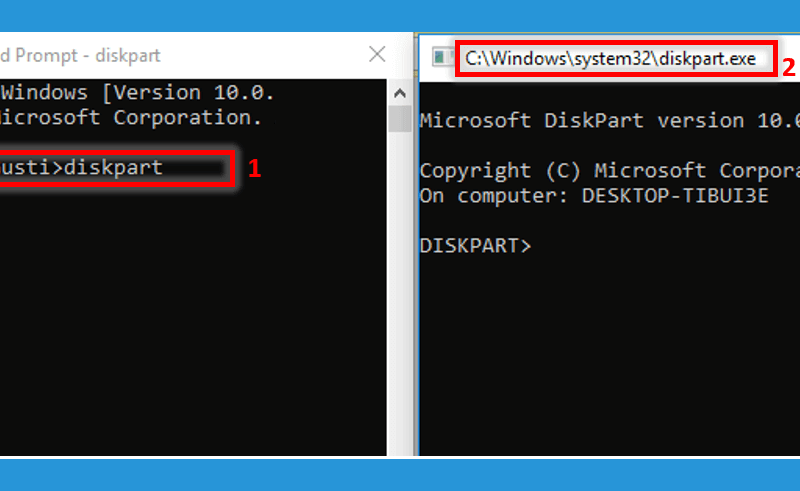The height and width of the screenshot is (491, 800).
Task: Click the Command Prompt scrollbar up arrow
Action: coord(400,93)
